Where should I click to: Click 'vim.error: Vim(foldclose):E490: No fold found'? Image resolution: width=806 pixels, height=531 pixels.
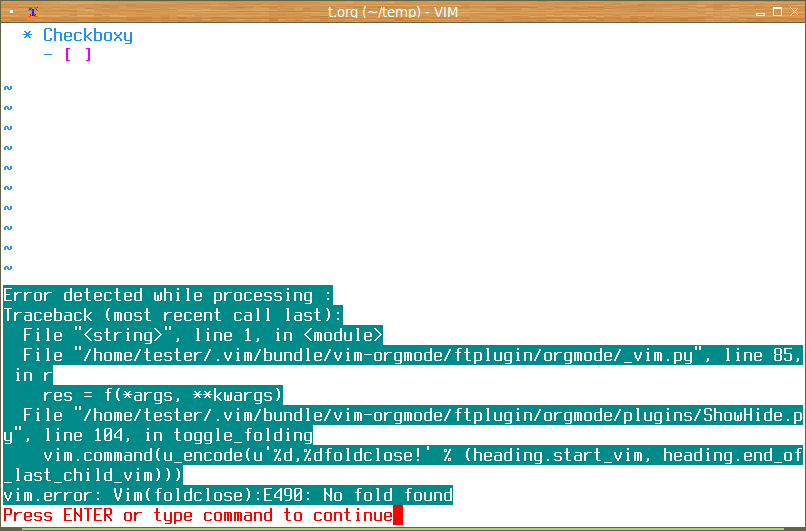click(x=228, y=496)
